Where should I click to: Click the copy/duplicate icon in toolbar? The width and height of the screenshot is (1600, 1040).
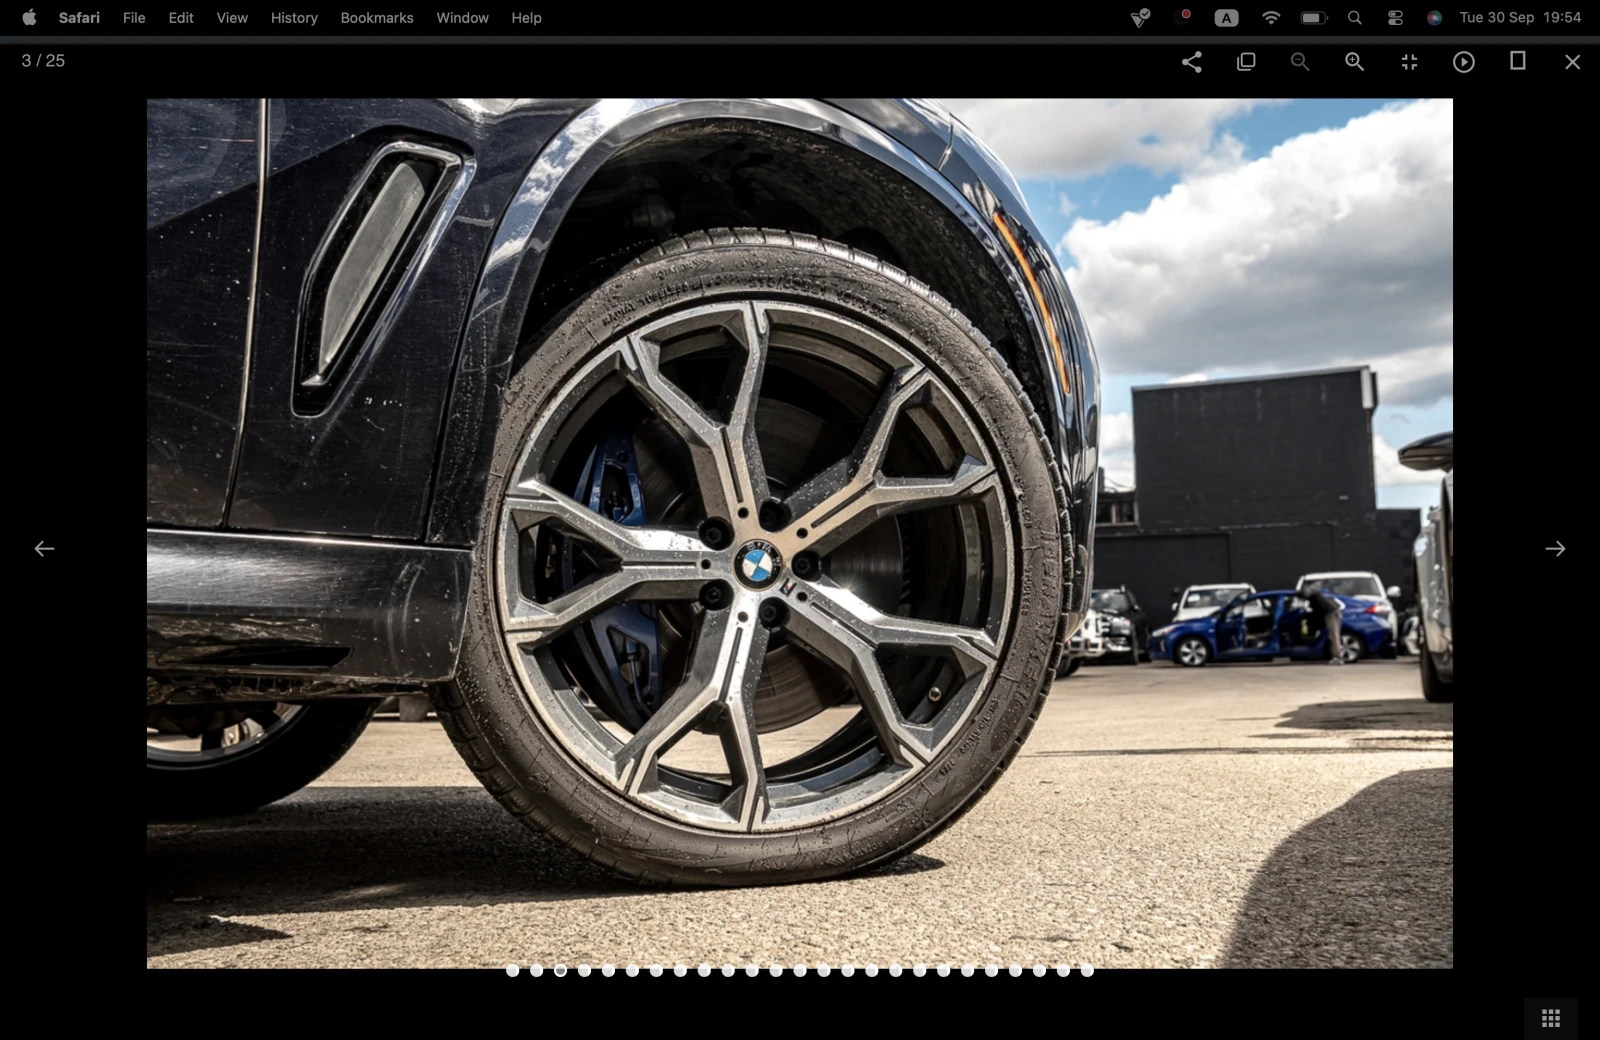tap(1246, 62)
